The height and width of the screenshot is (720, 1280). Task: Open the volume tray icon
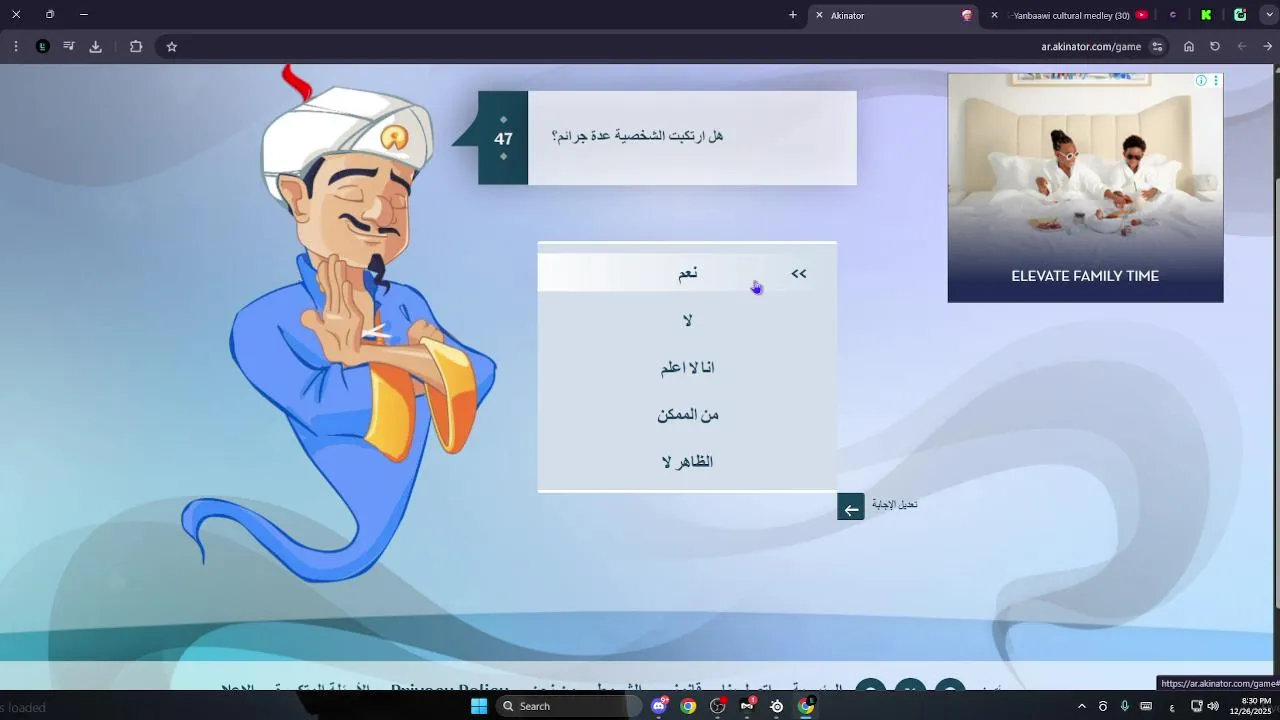(1213, 706)
